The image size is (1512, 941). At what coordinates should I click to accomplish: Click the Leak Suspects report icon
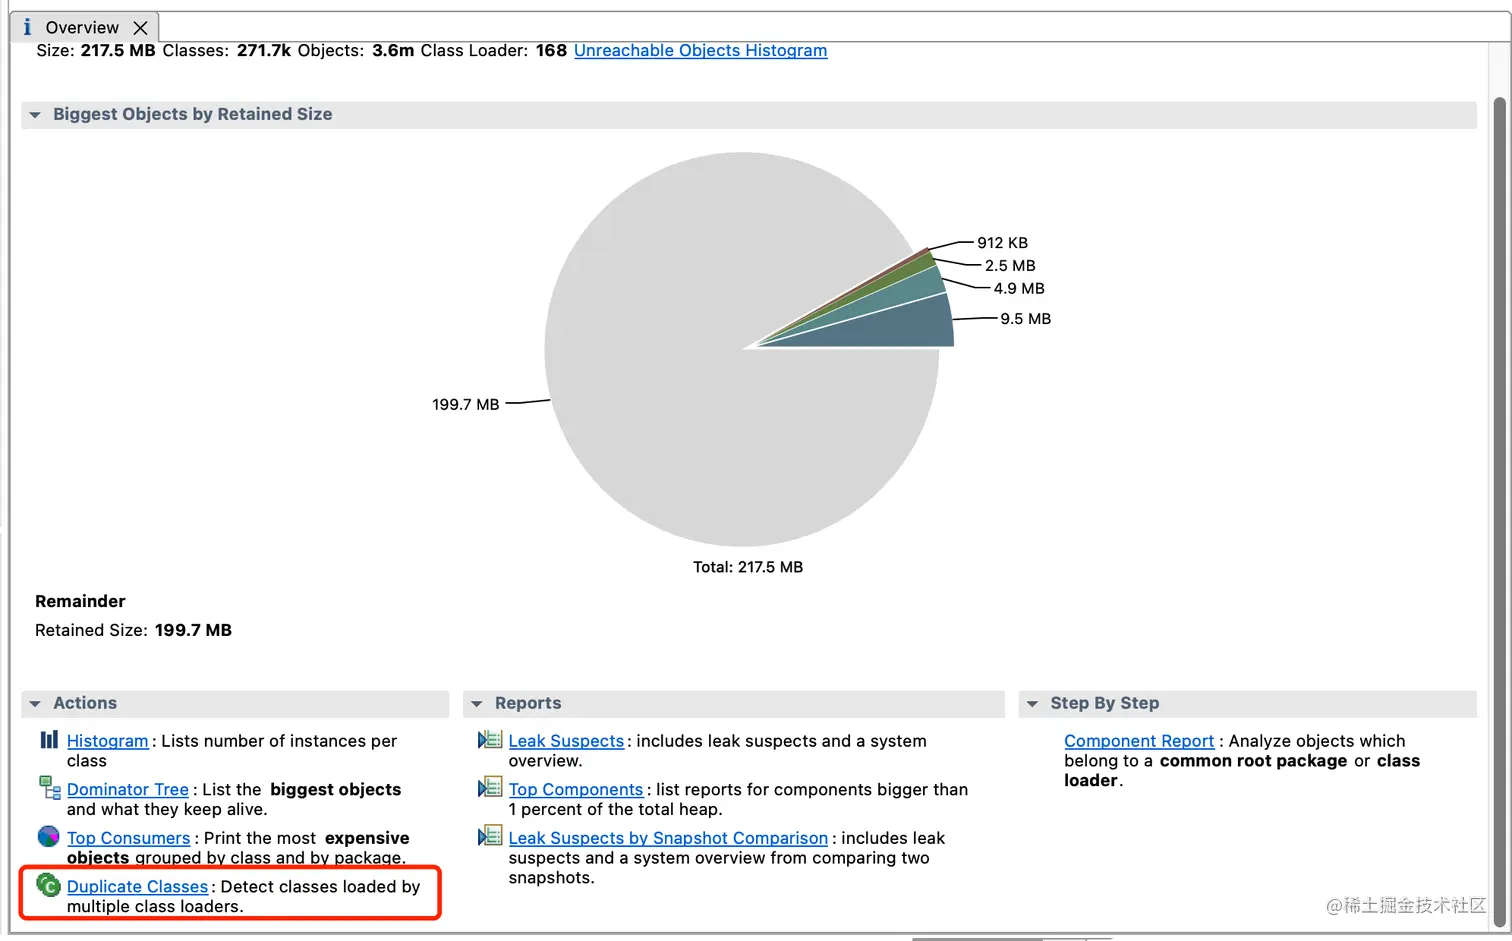coord(490,740)
